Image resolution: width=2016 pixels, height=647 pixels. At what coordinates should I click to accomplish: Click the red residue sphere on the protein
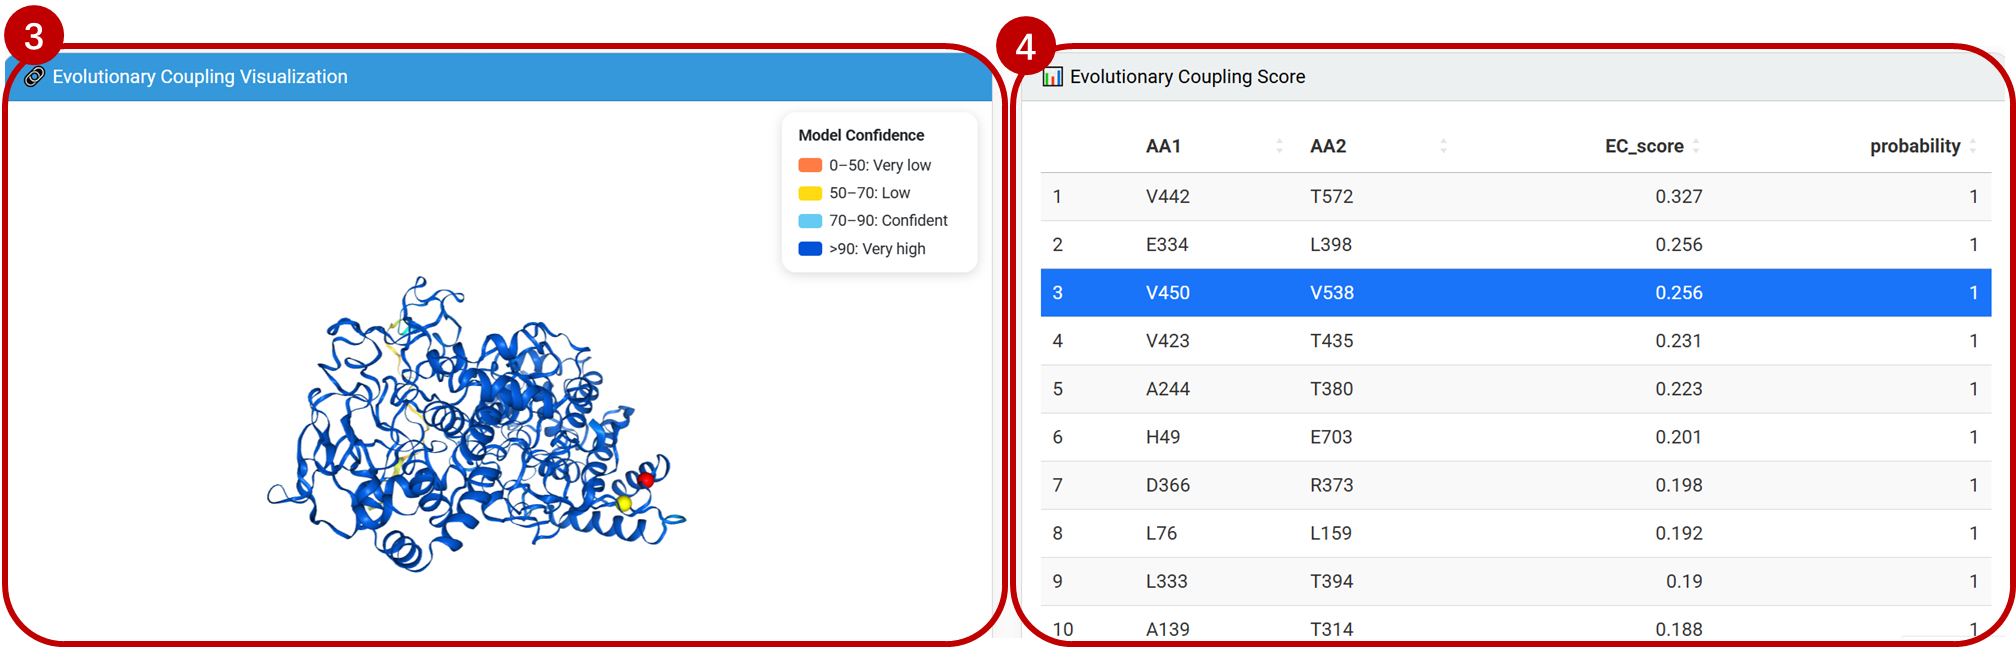pos(646,480)
